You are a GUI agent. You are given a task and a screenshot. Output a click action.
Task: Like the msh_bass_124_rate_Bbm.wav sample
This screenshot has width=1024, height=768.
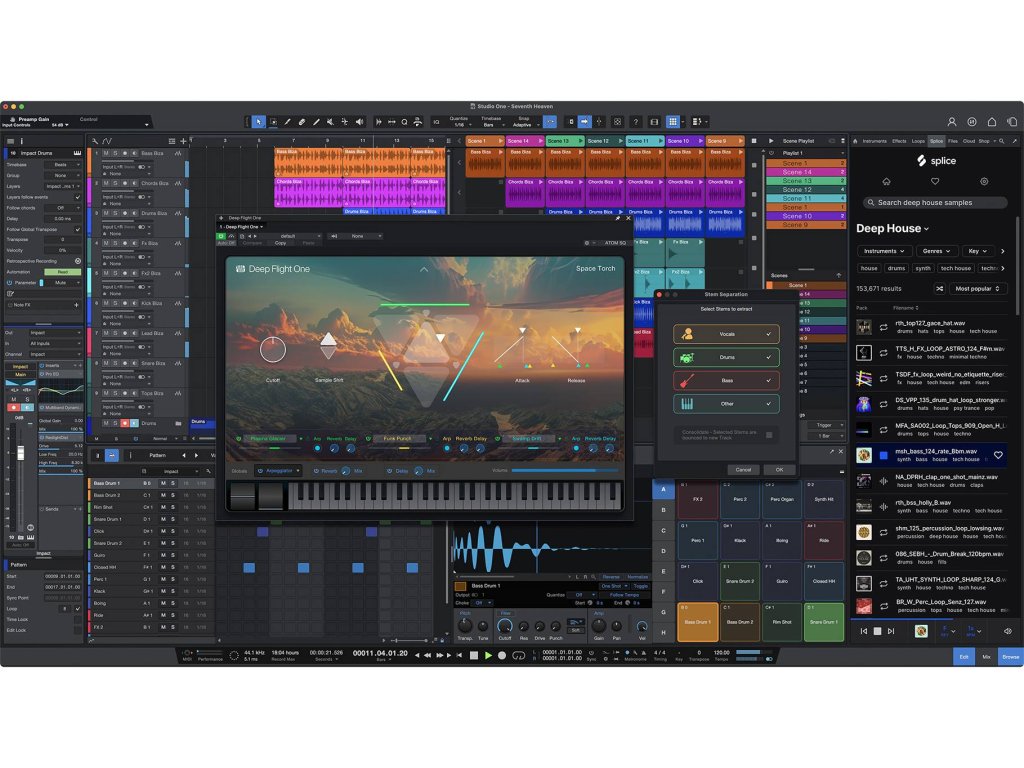coord(998,455)
